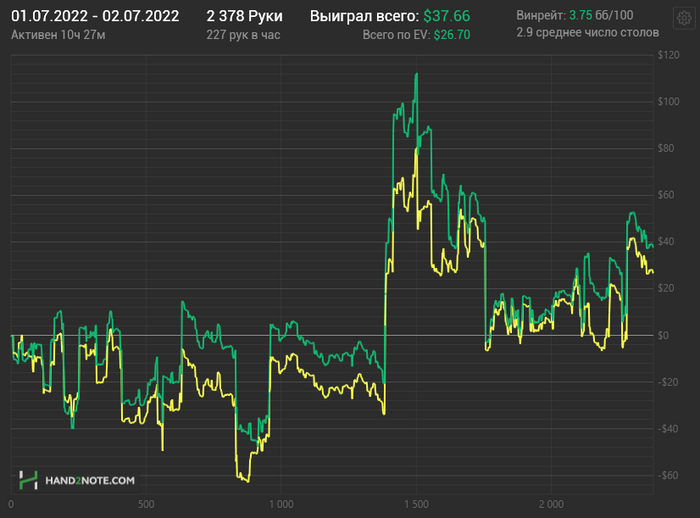Click the -$40 y-axis label
Screen dimensions: 700x518
click(x=668, y=429)
